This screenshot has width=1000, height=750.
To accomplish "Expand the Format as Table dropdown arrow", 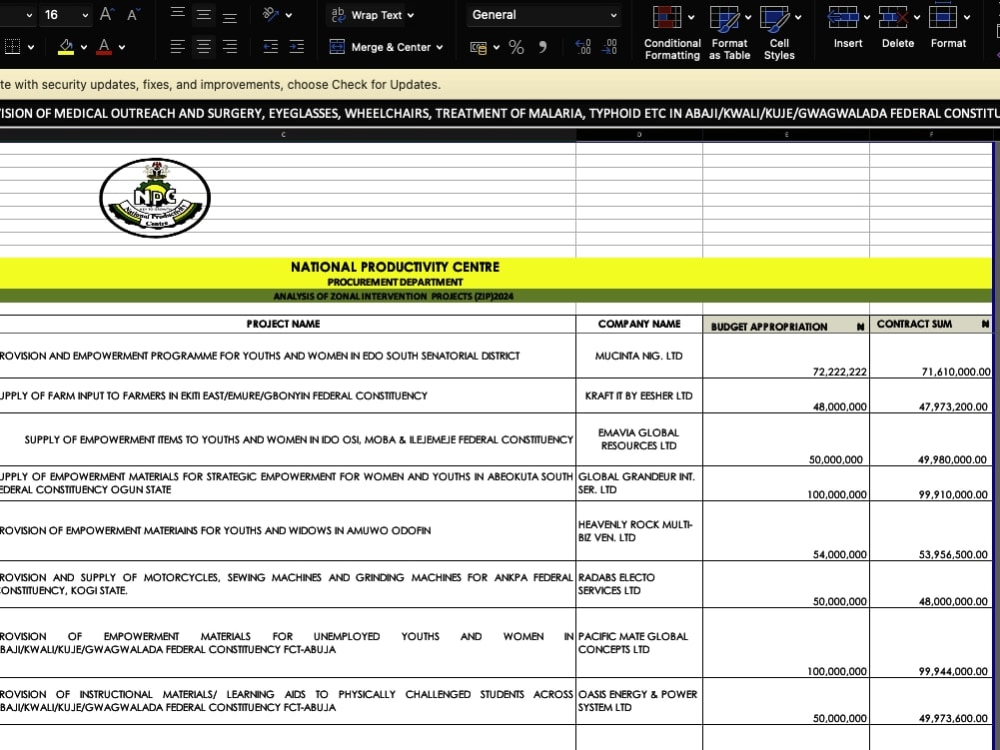I will 748,17.
